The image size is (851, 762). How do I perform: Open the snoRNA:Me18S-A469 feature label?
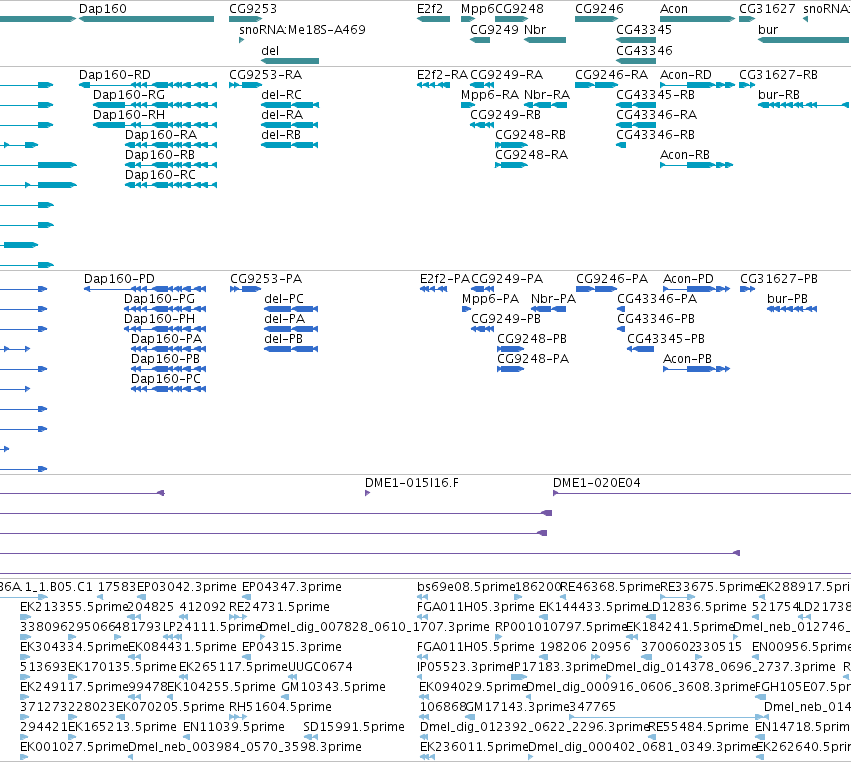coord(302,29)
